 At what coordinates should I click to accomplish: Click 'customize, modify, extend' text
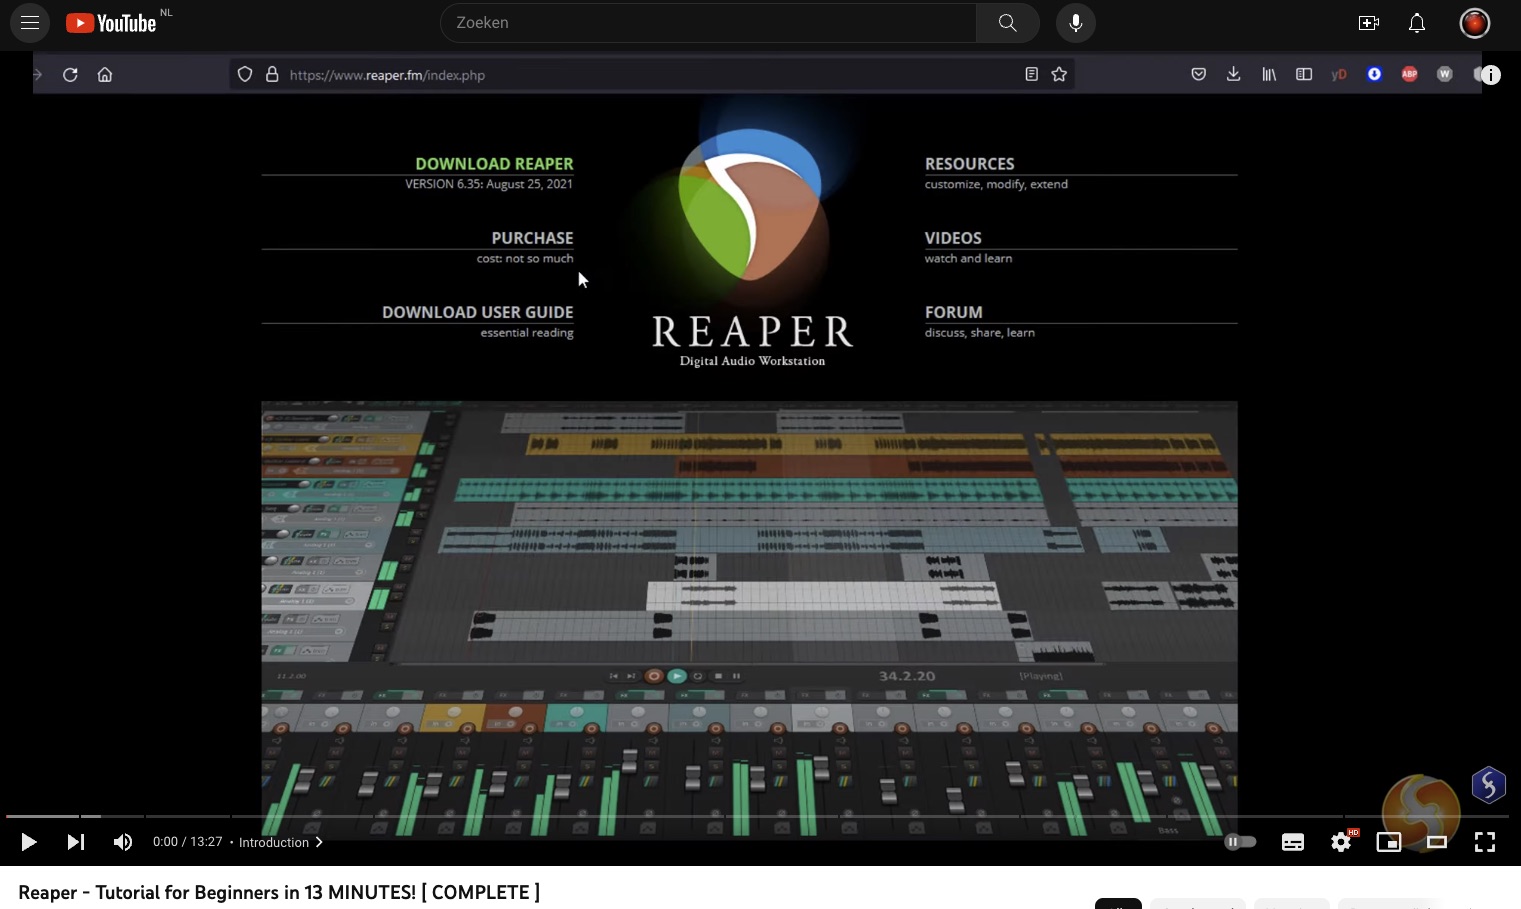[x=996, y=184]
